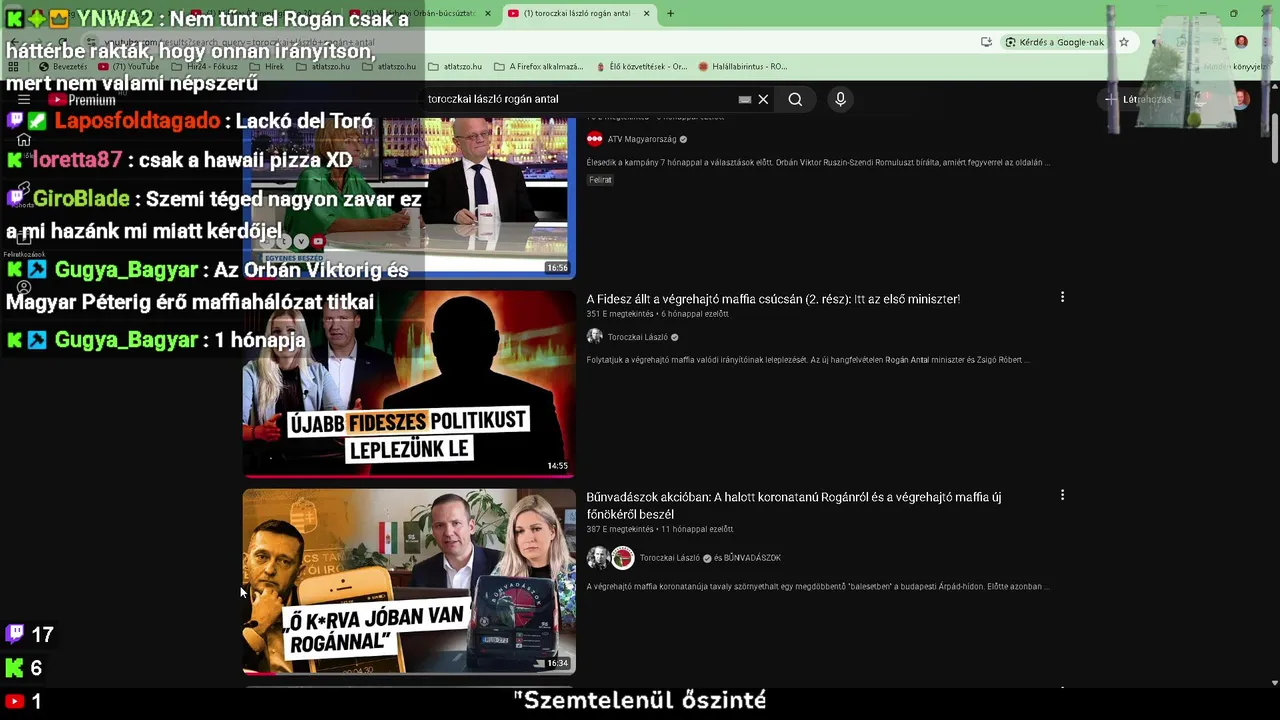Image resolution: width=1280 pixels, height=720 pixels.
Task: Run the search with magnifier button
Action: [795, 99]
